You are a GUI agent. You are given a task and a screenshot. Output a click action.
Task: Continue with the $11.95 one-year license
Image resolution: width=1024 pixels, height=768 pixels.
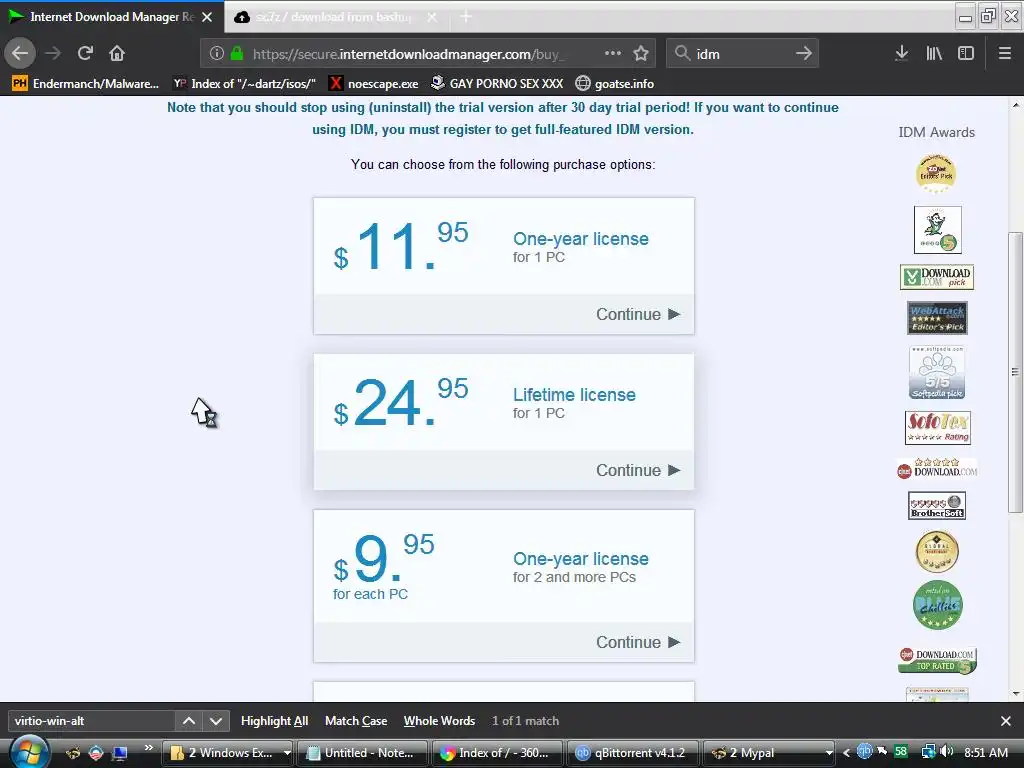click(x=638, y=314)
